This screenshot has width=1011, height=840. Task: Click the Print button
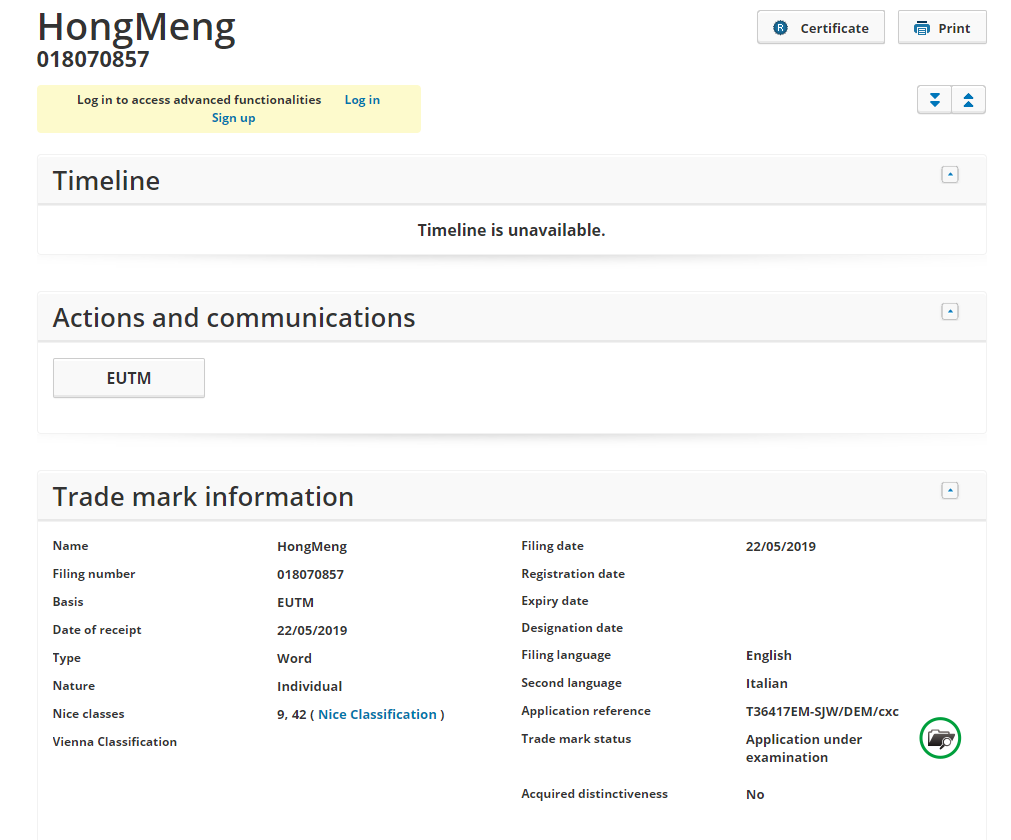pyautogui.click(x=941, y=28)
